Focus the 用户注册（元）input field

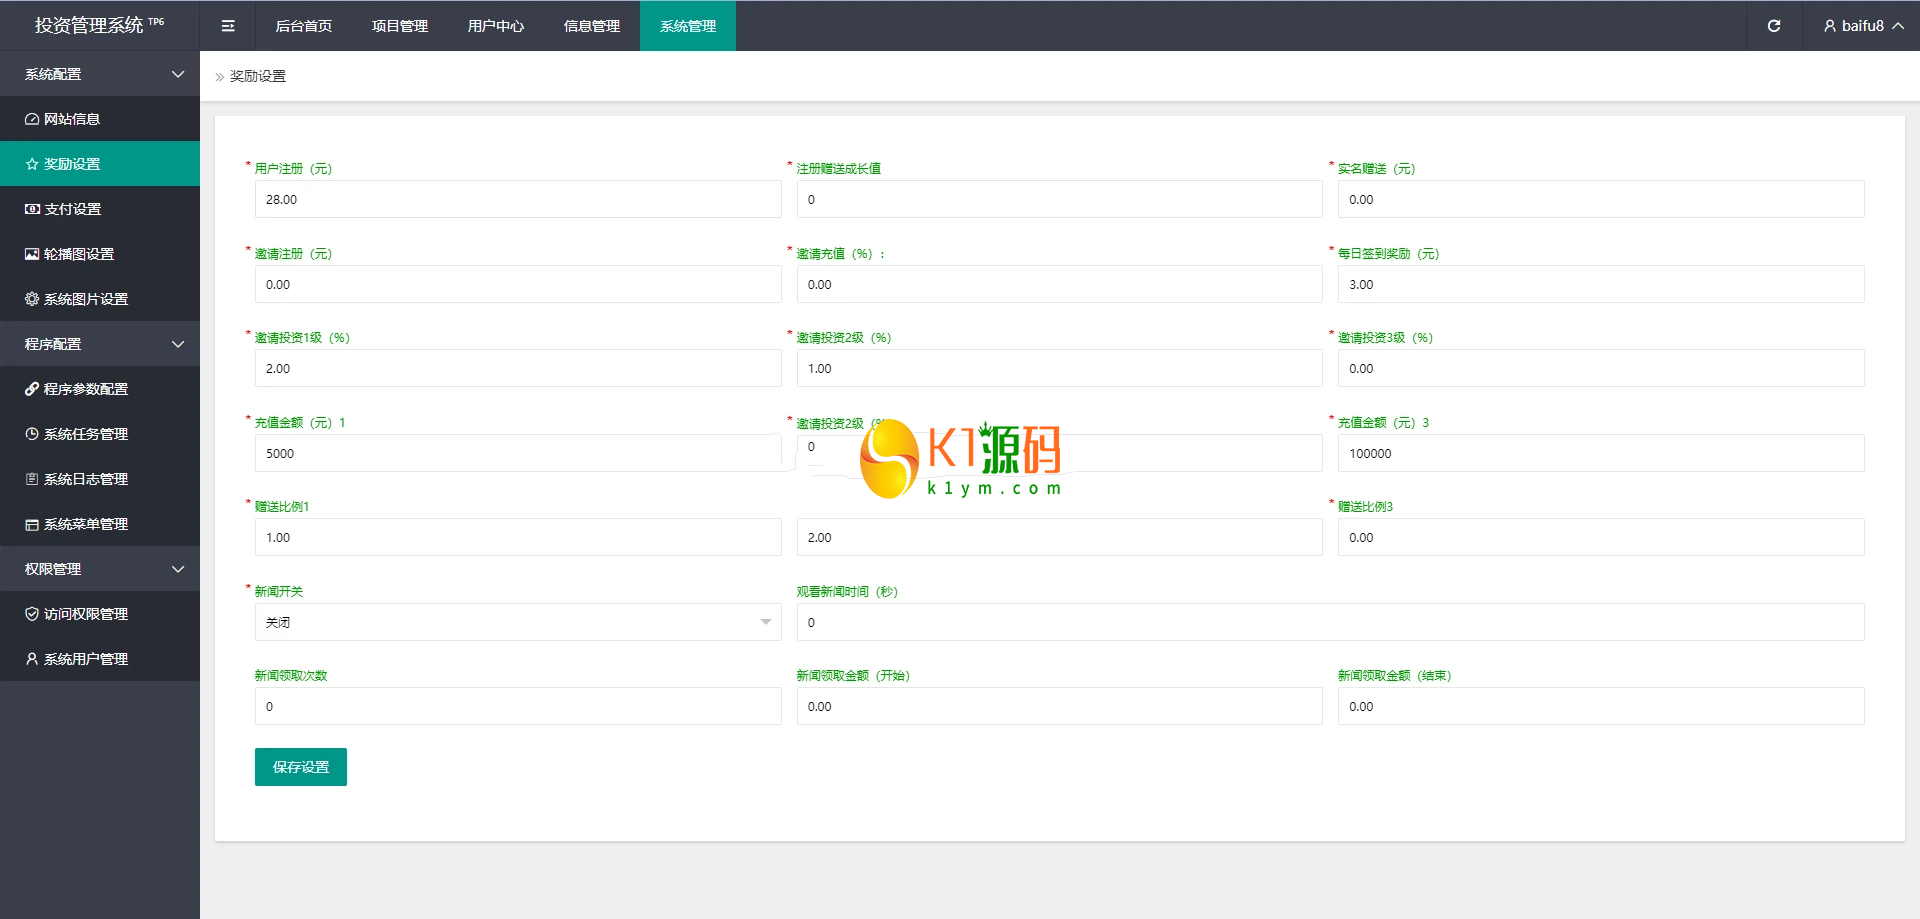coord(518,199)
